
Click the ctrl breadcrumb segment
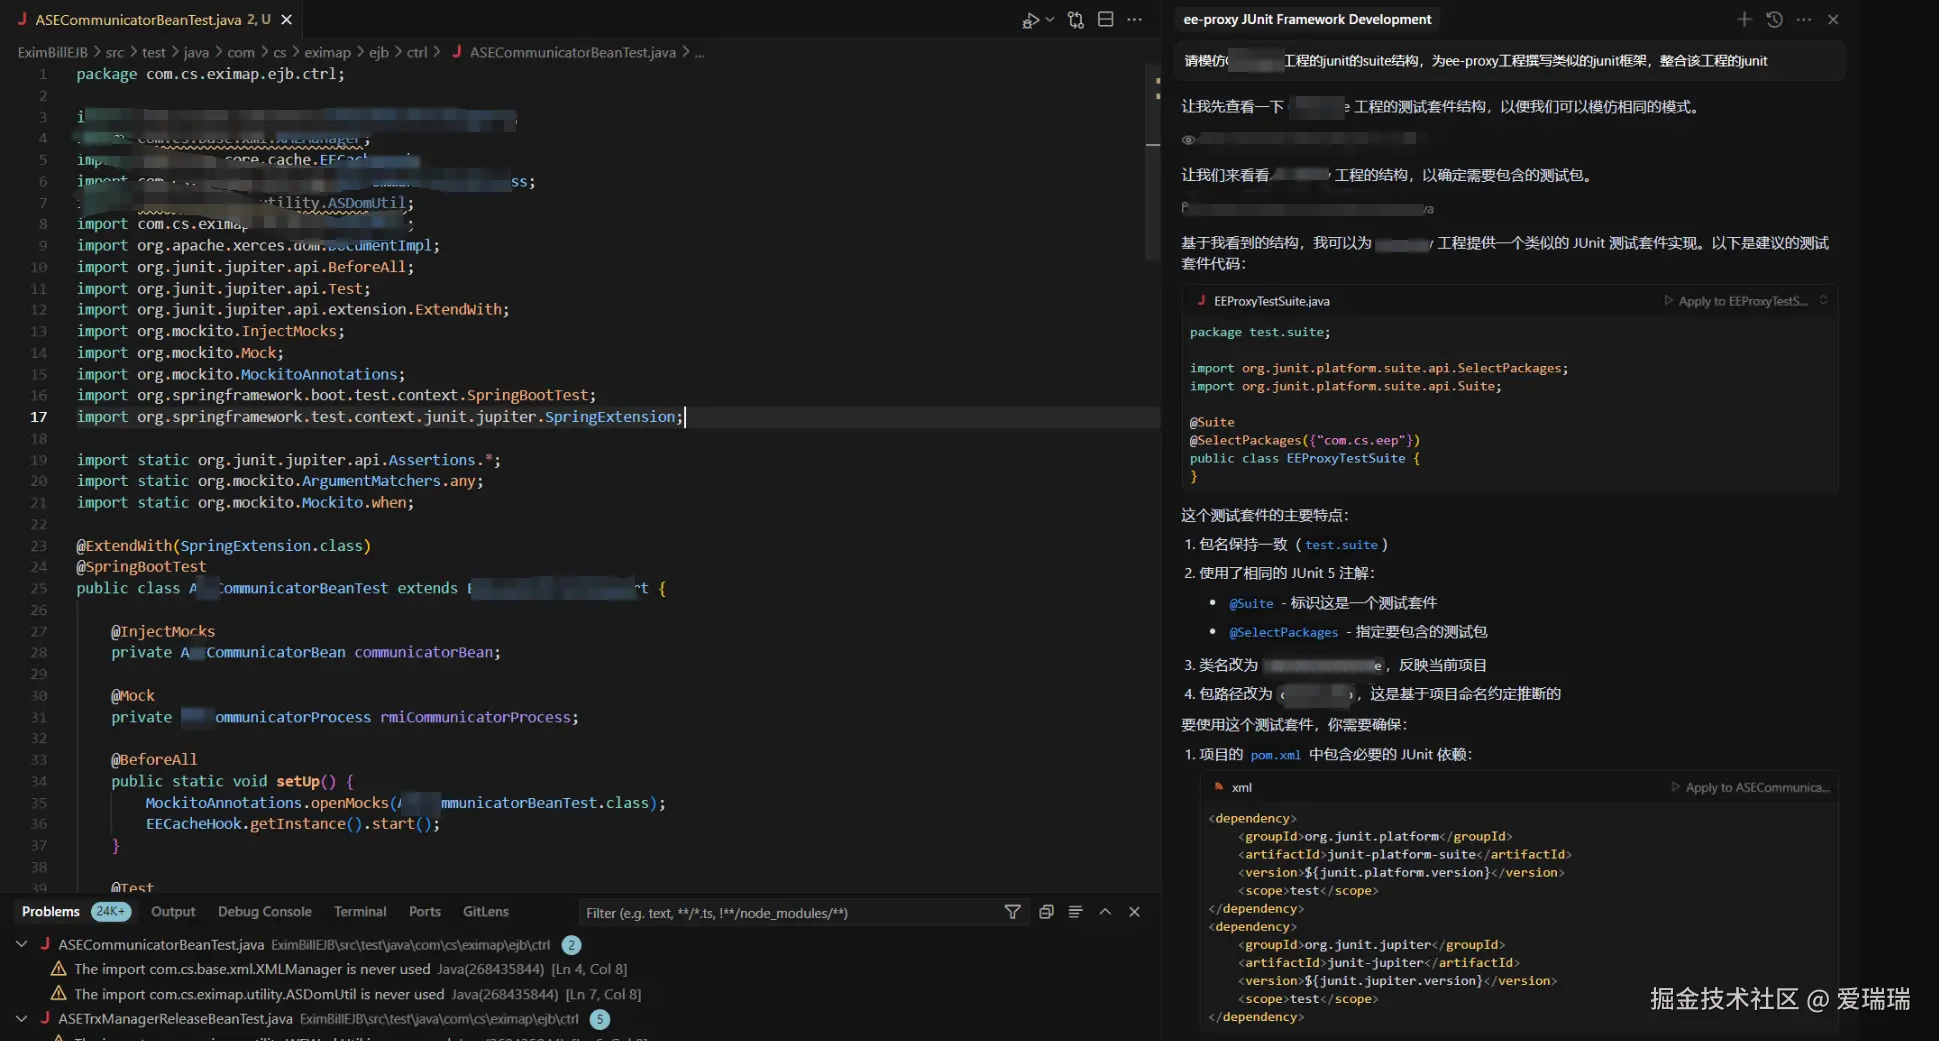point(417,52)
